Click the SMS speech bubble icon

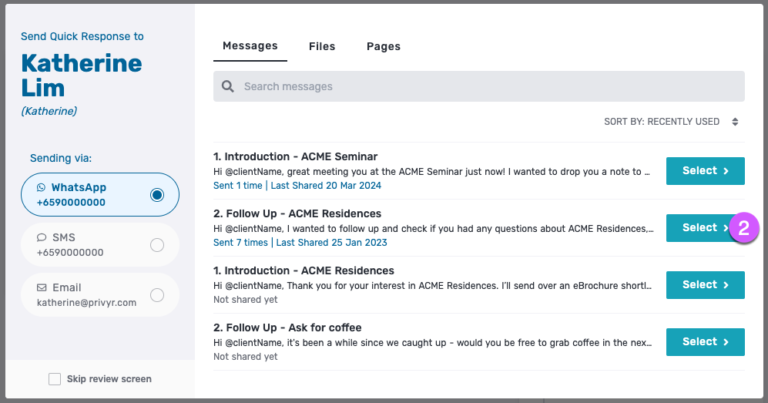[x=42, y=237]
